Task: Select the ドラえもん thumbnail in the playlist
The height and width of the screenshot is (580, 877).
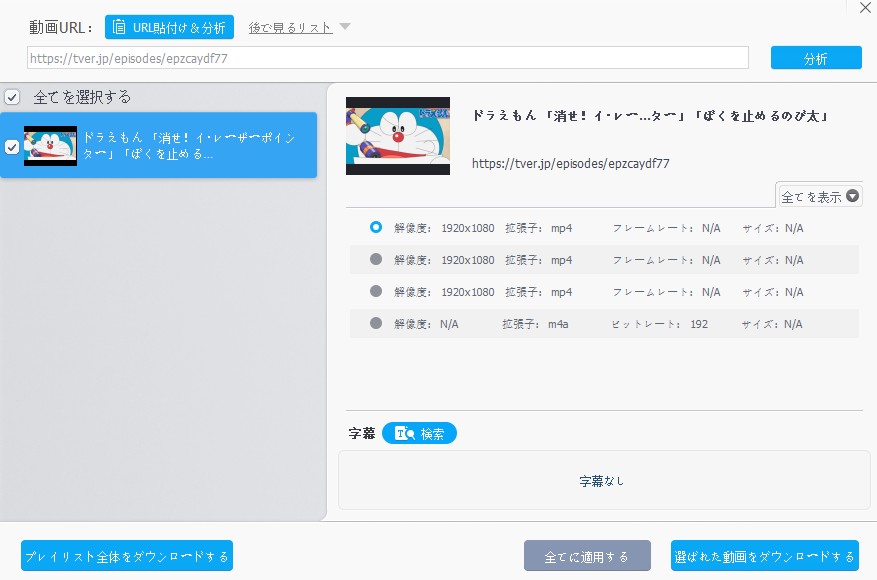Action: 50,146
